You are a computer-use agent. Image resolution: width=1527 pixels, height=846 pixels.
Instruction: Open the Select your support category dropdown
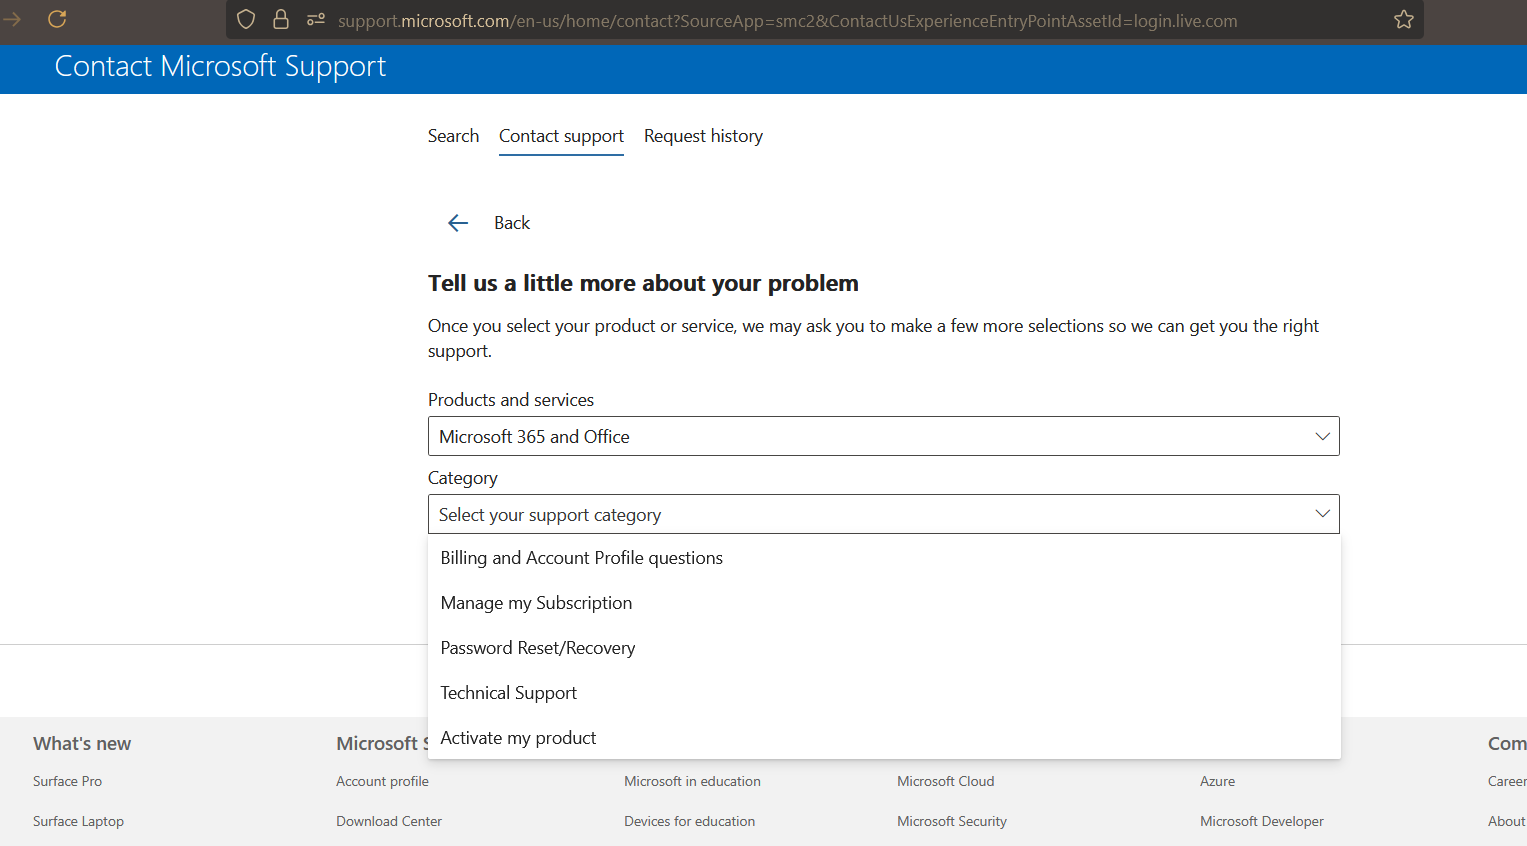[883, 514]
